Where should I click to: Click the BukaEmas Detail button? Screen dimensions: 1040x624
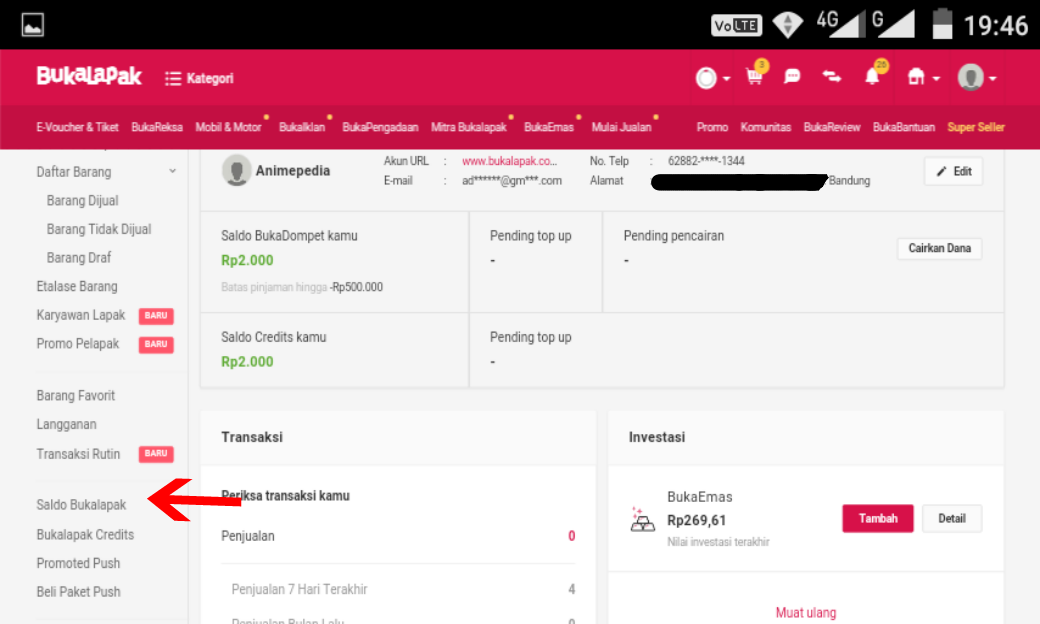pos(952,519)
